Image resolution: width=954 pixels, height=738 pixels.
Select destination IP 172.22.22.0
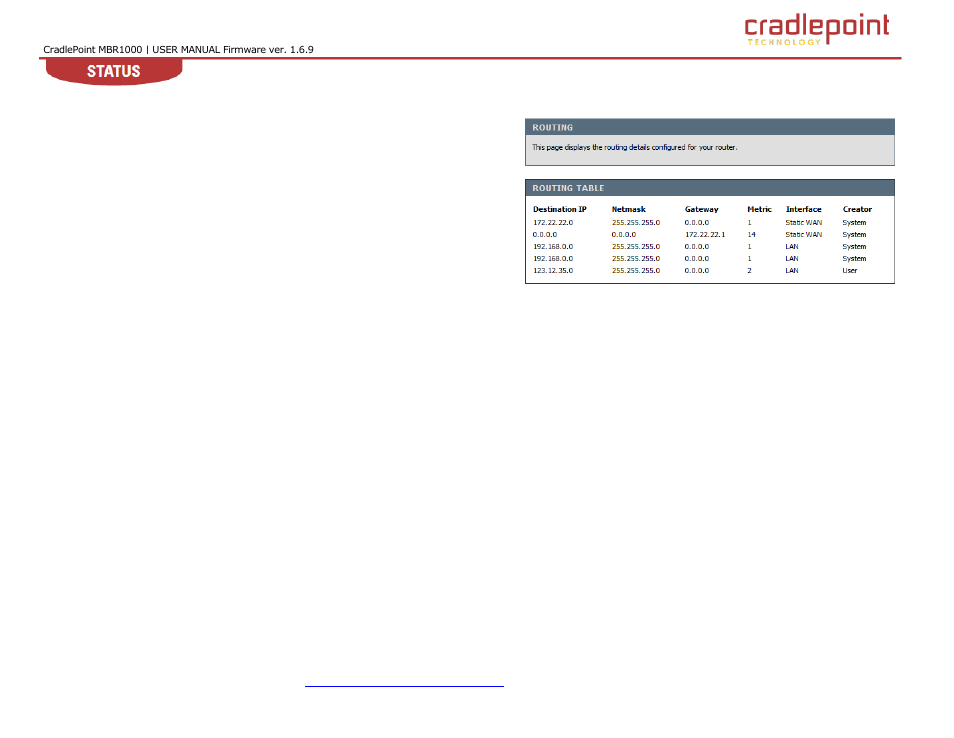click(553, 223)
